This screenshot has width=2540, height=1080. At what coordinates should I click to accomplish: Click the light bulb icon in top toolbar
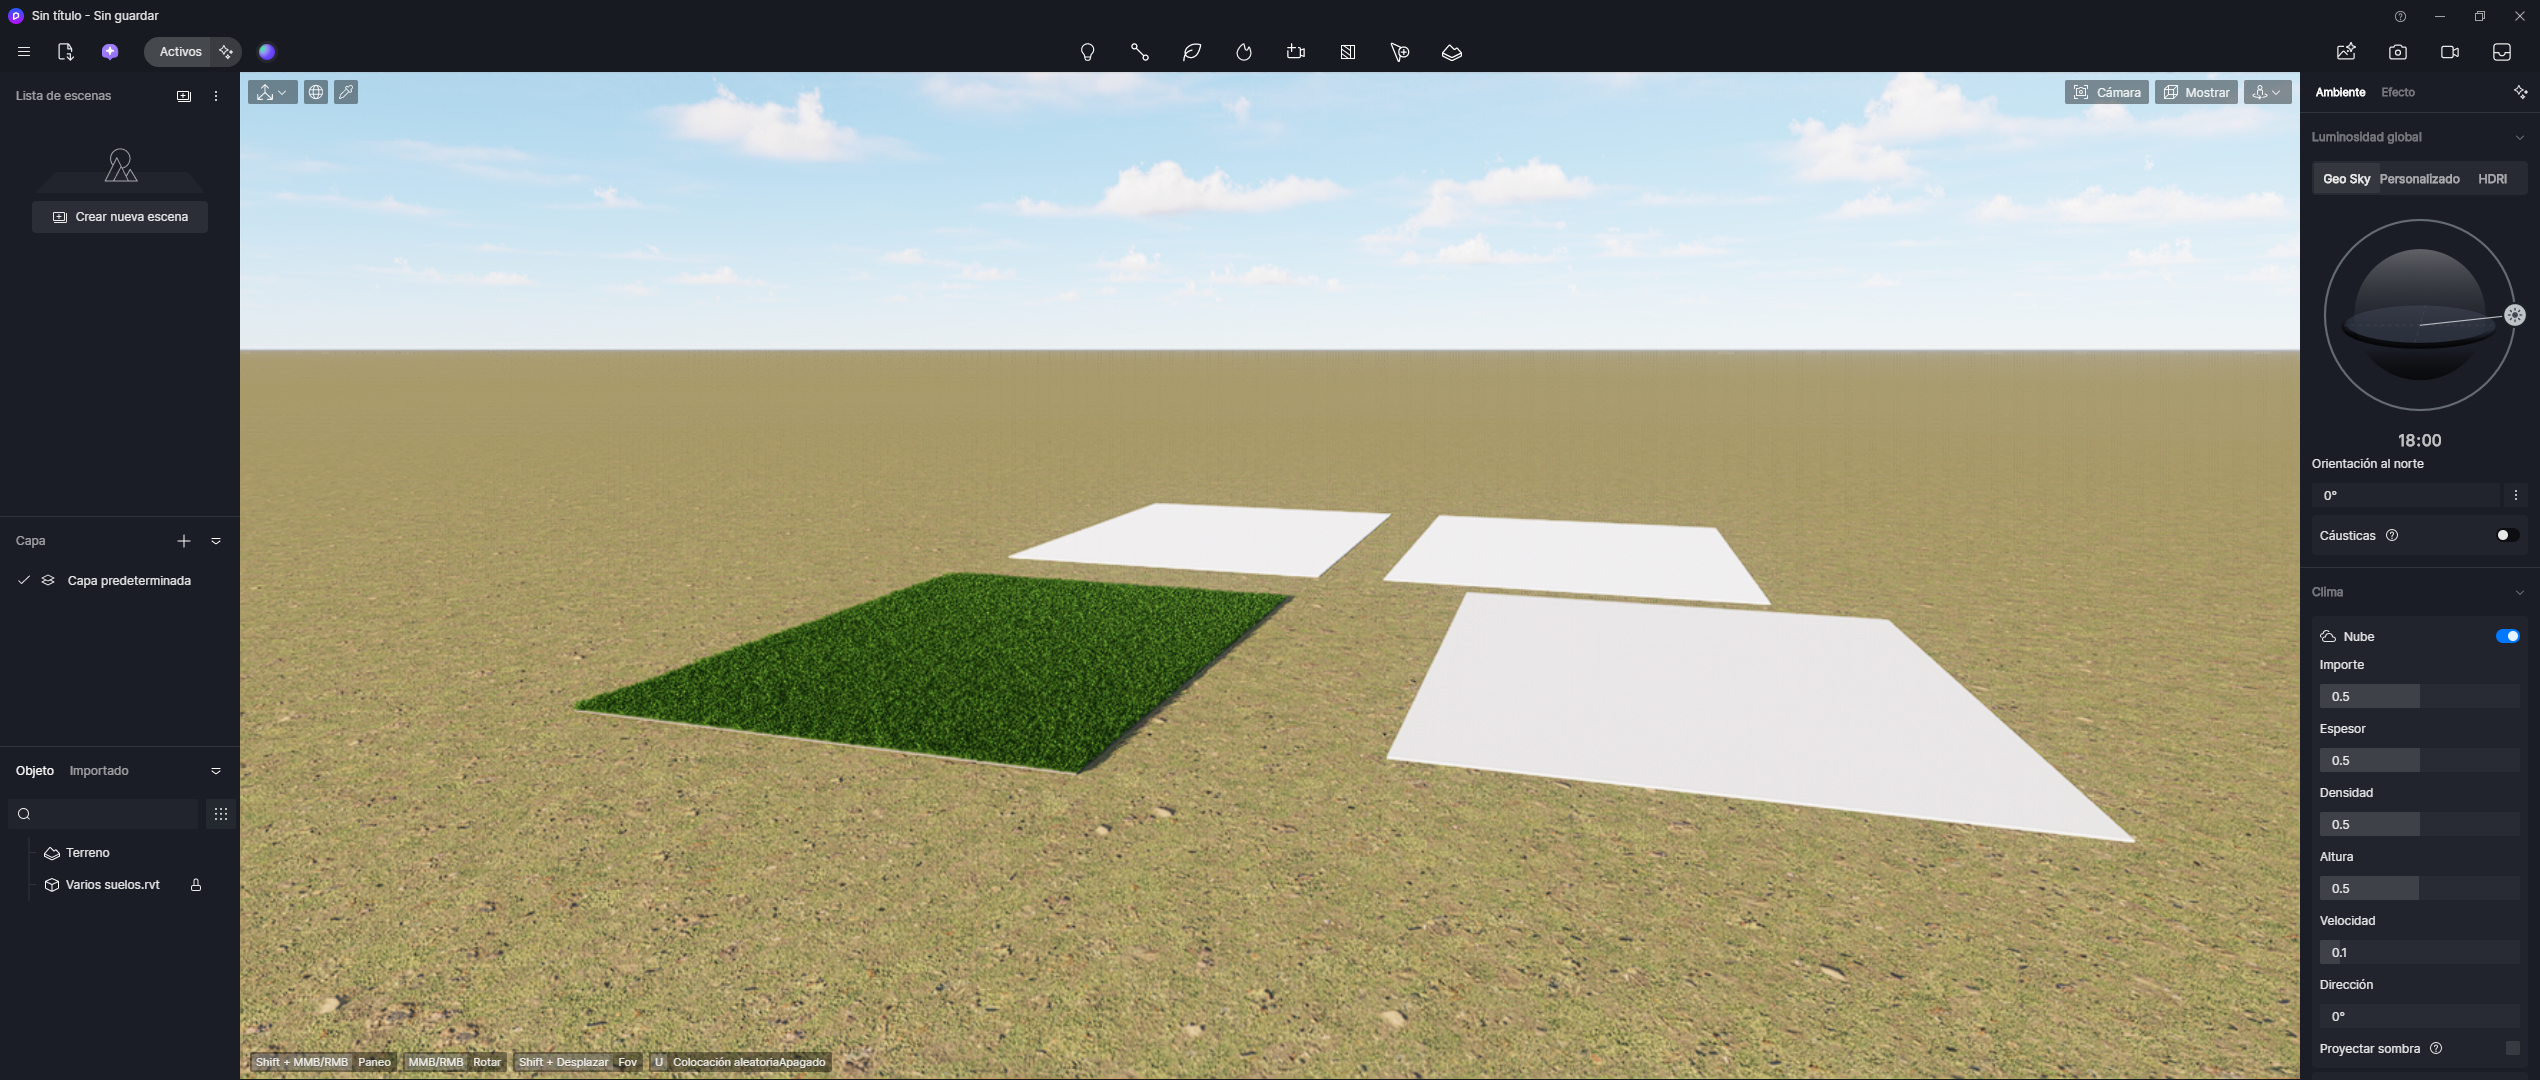(1087, 52)
